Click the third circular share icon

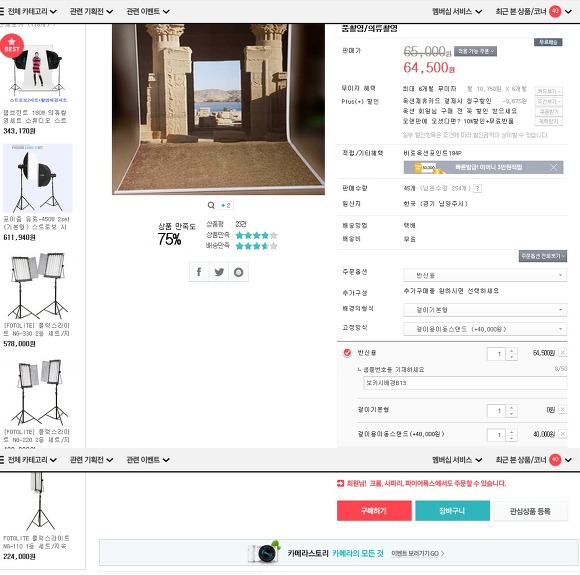point(239,272)
